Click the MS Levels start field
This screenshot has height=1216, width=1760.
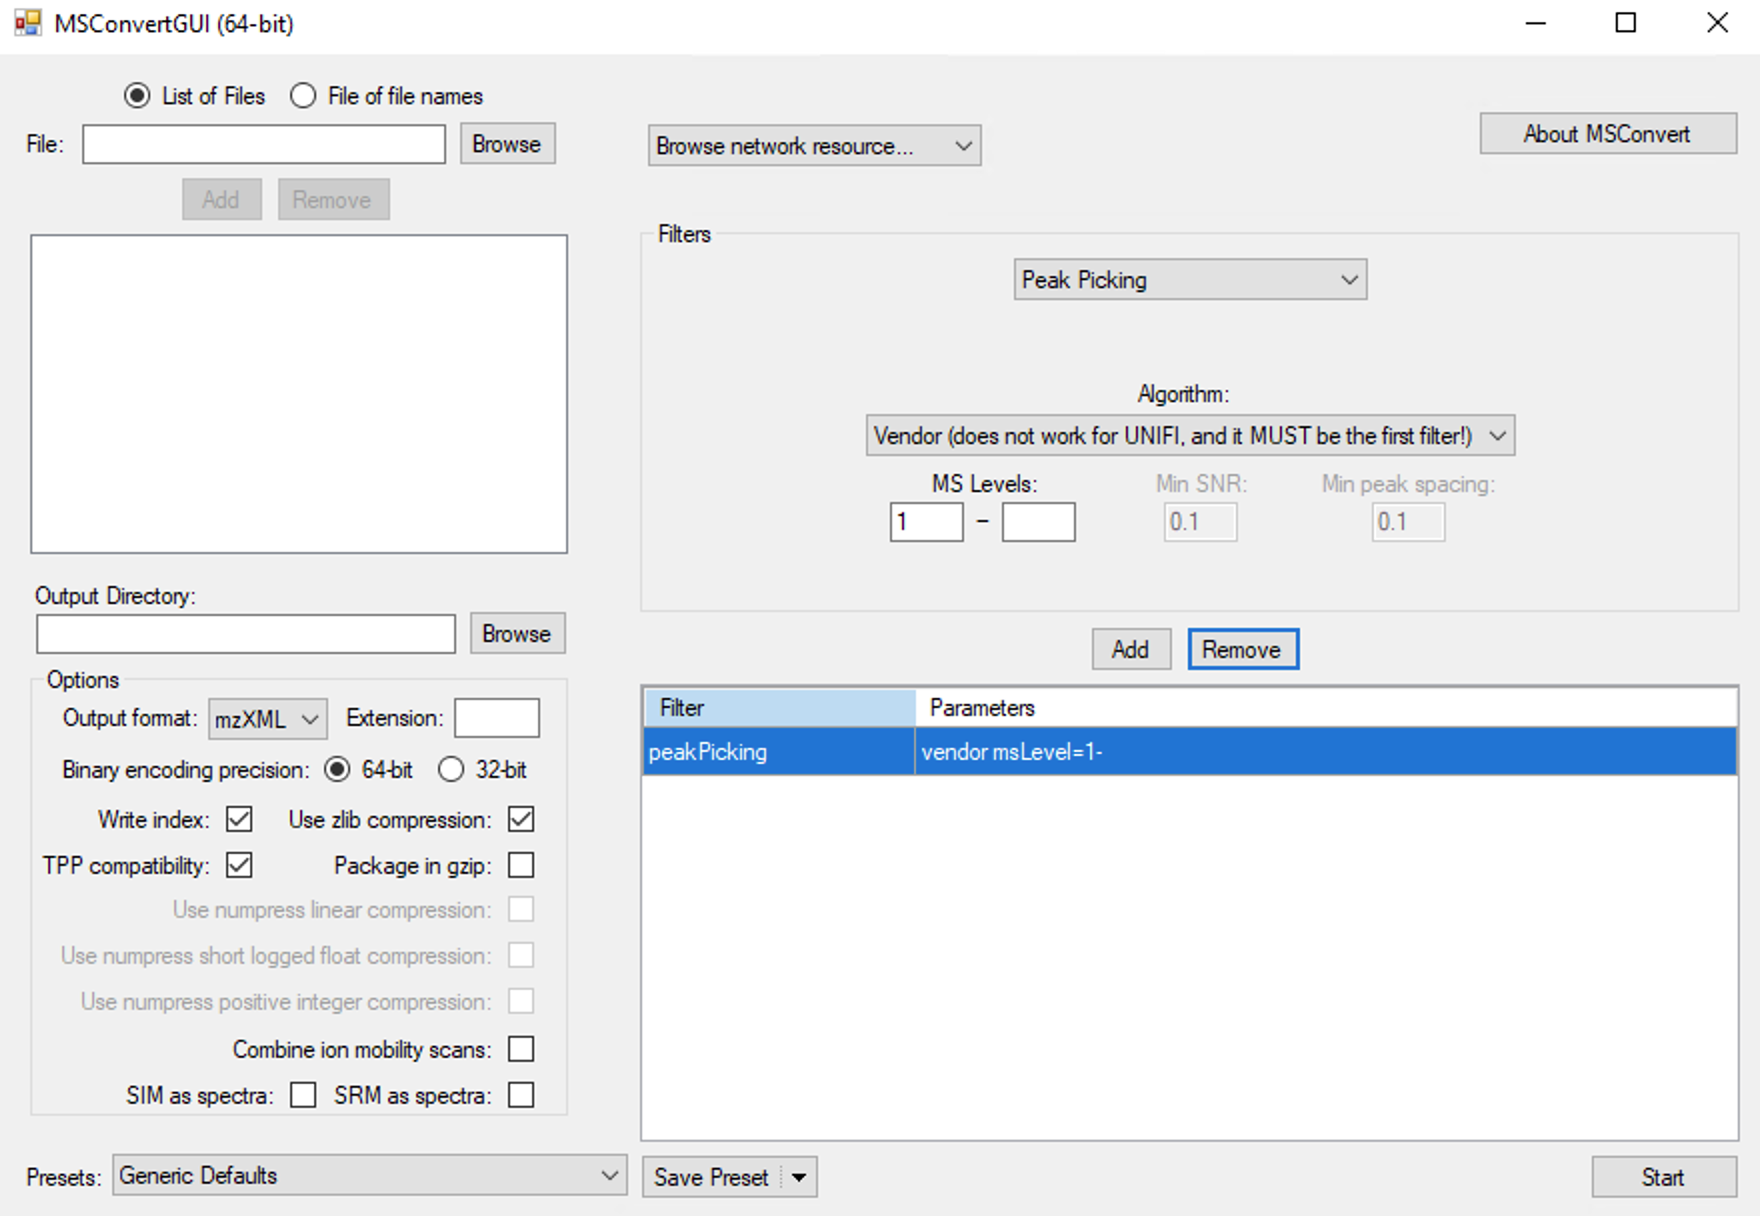click(x=927, y=522)
